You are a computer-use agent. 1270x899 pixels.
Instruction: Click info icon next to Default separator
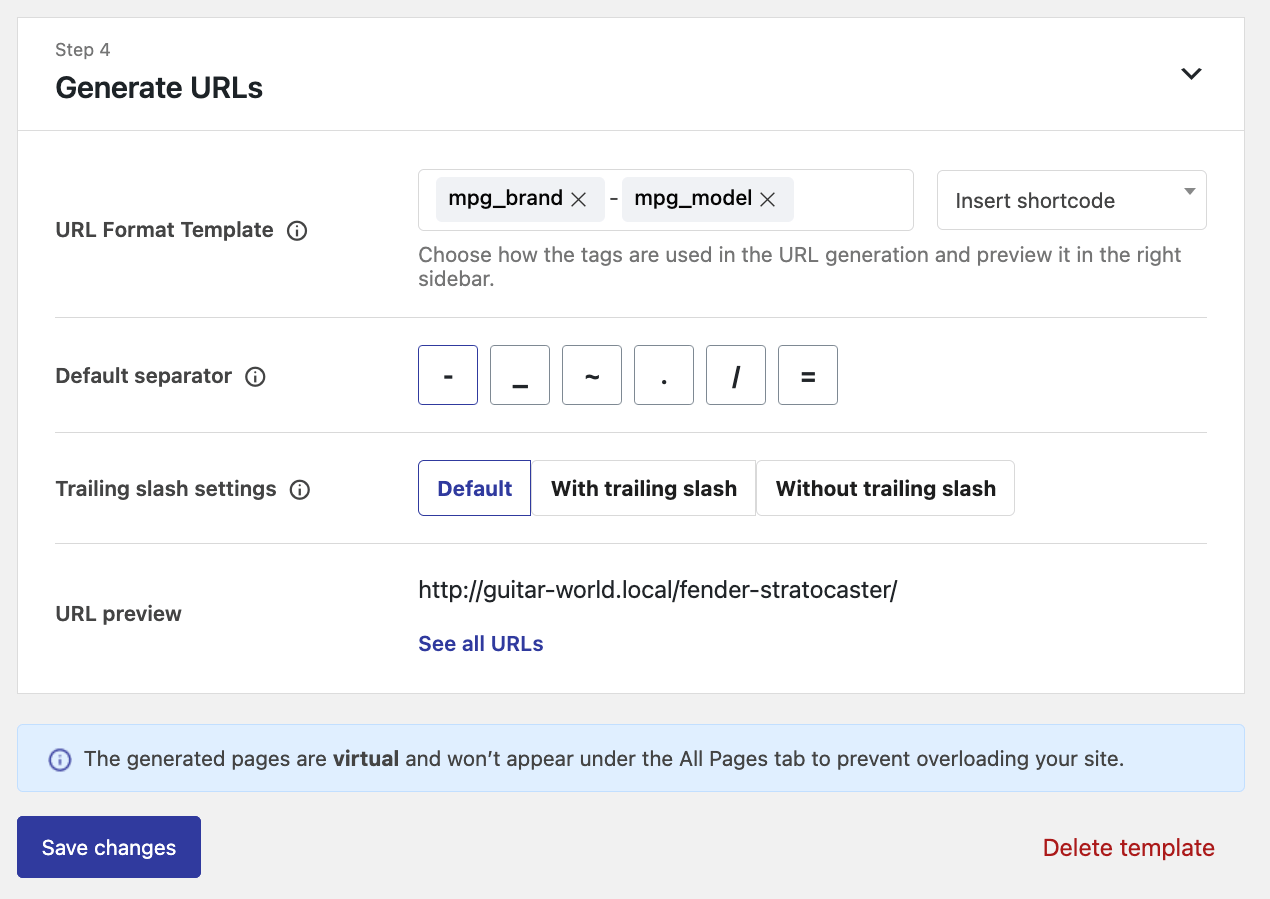tap(255, 377)
